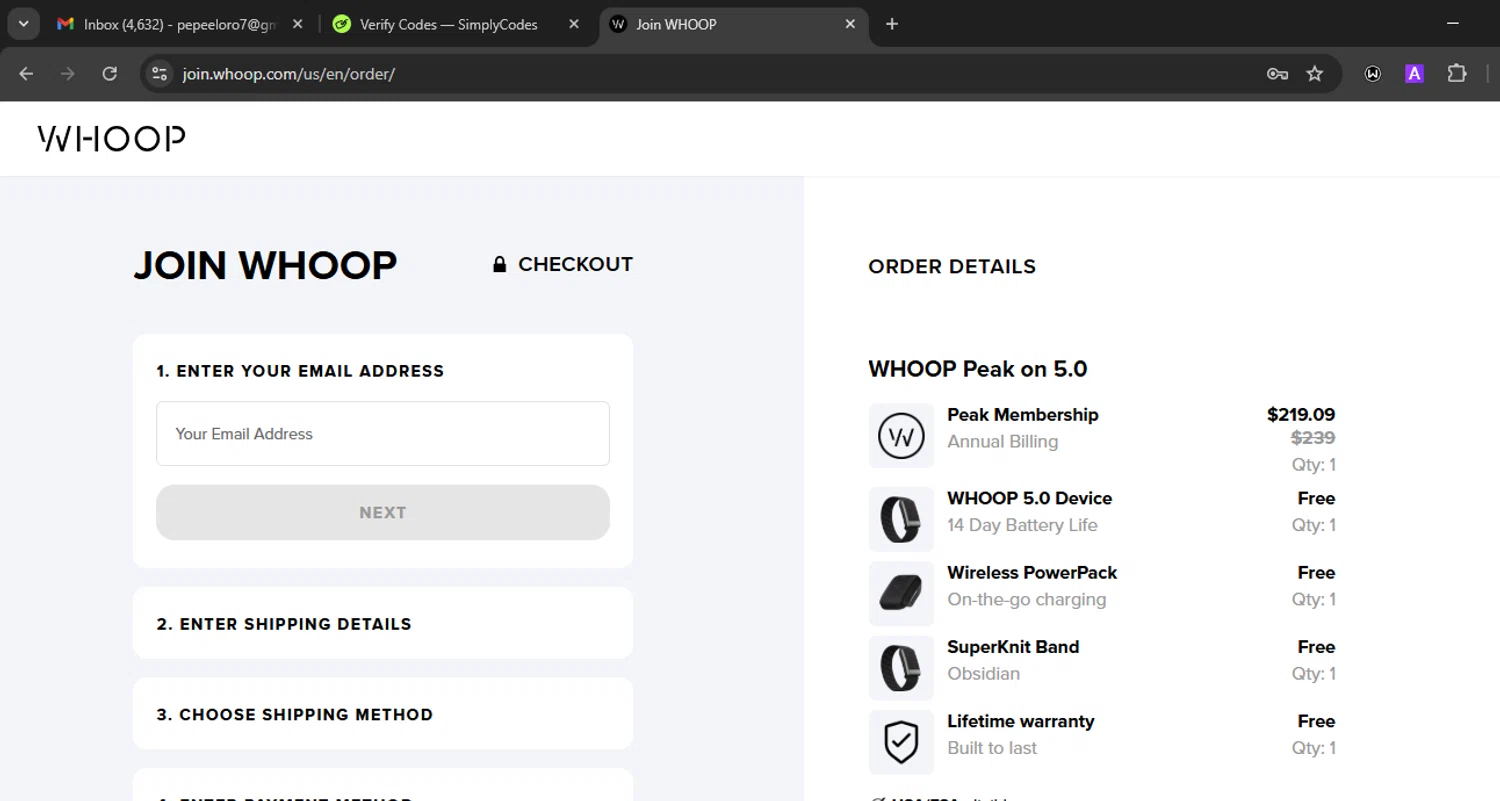Reload the page with the refresh icon
This screenshot has height=801, width=1500.
point(110,74)
